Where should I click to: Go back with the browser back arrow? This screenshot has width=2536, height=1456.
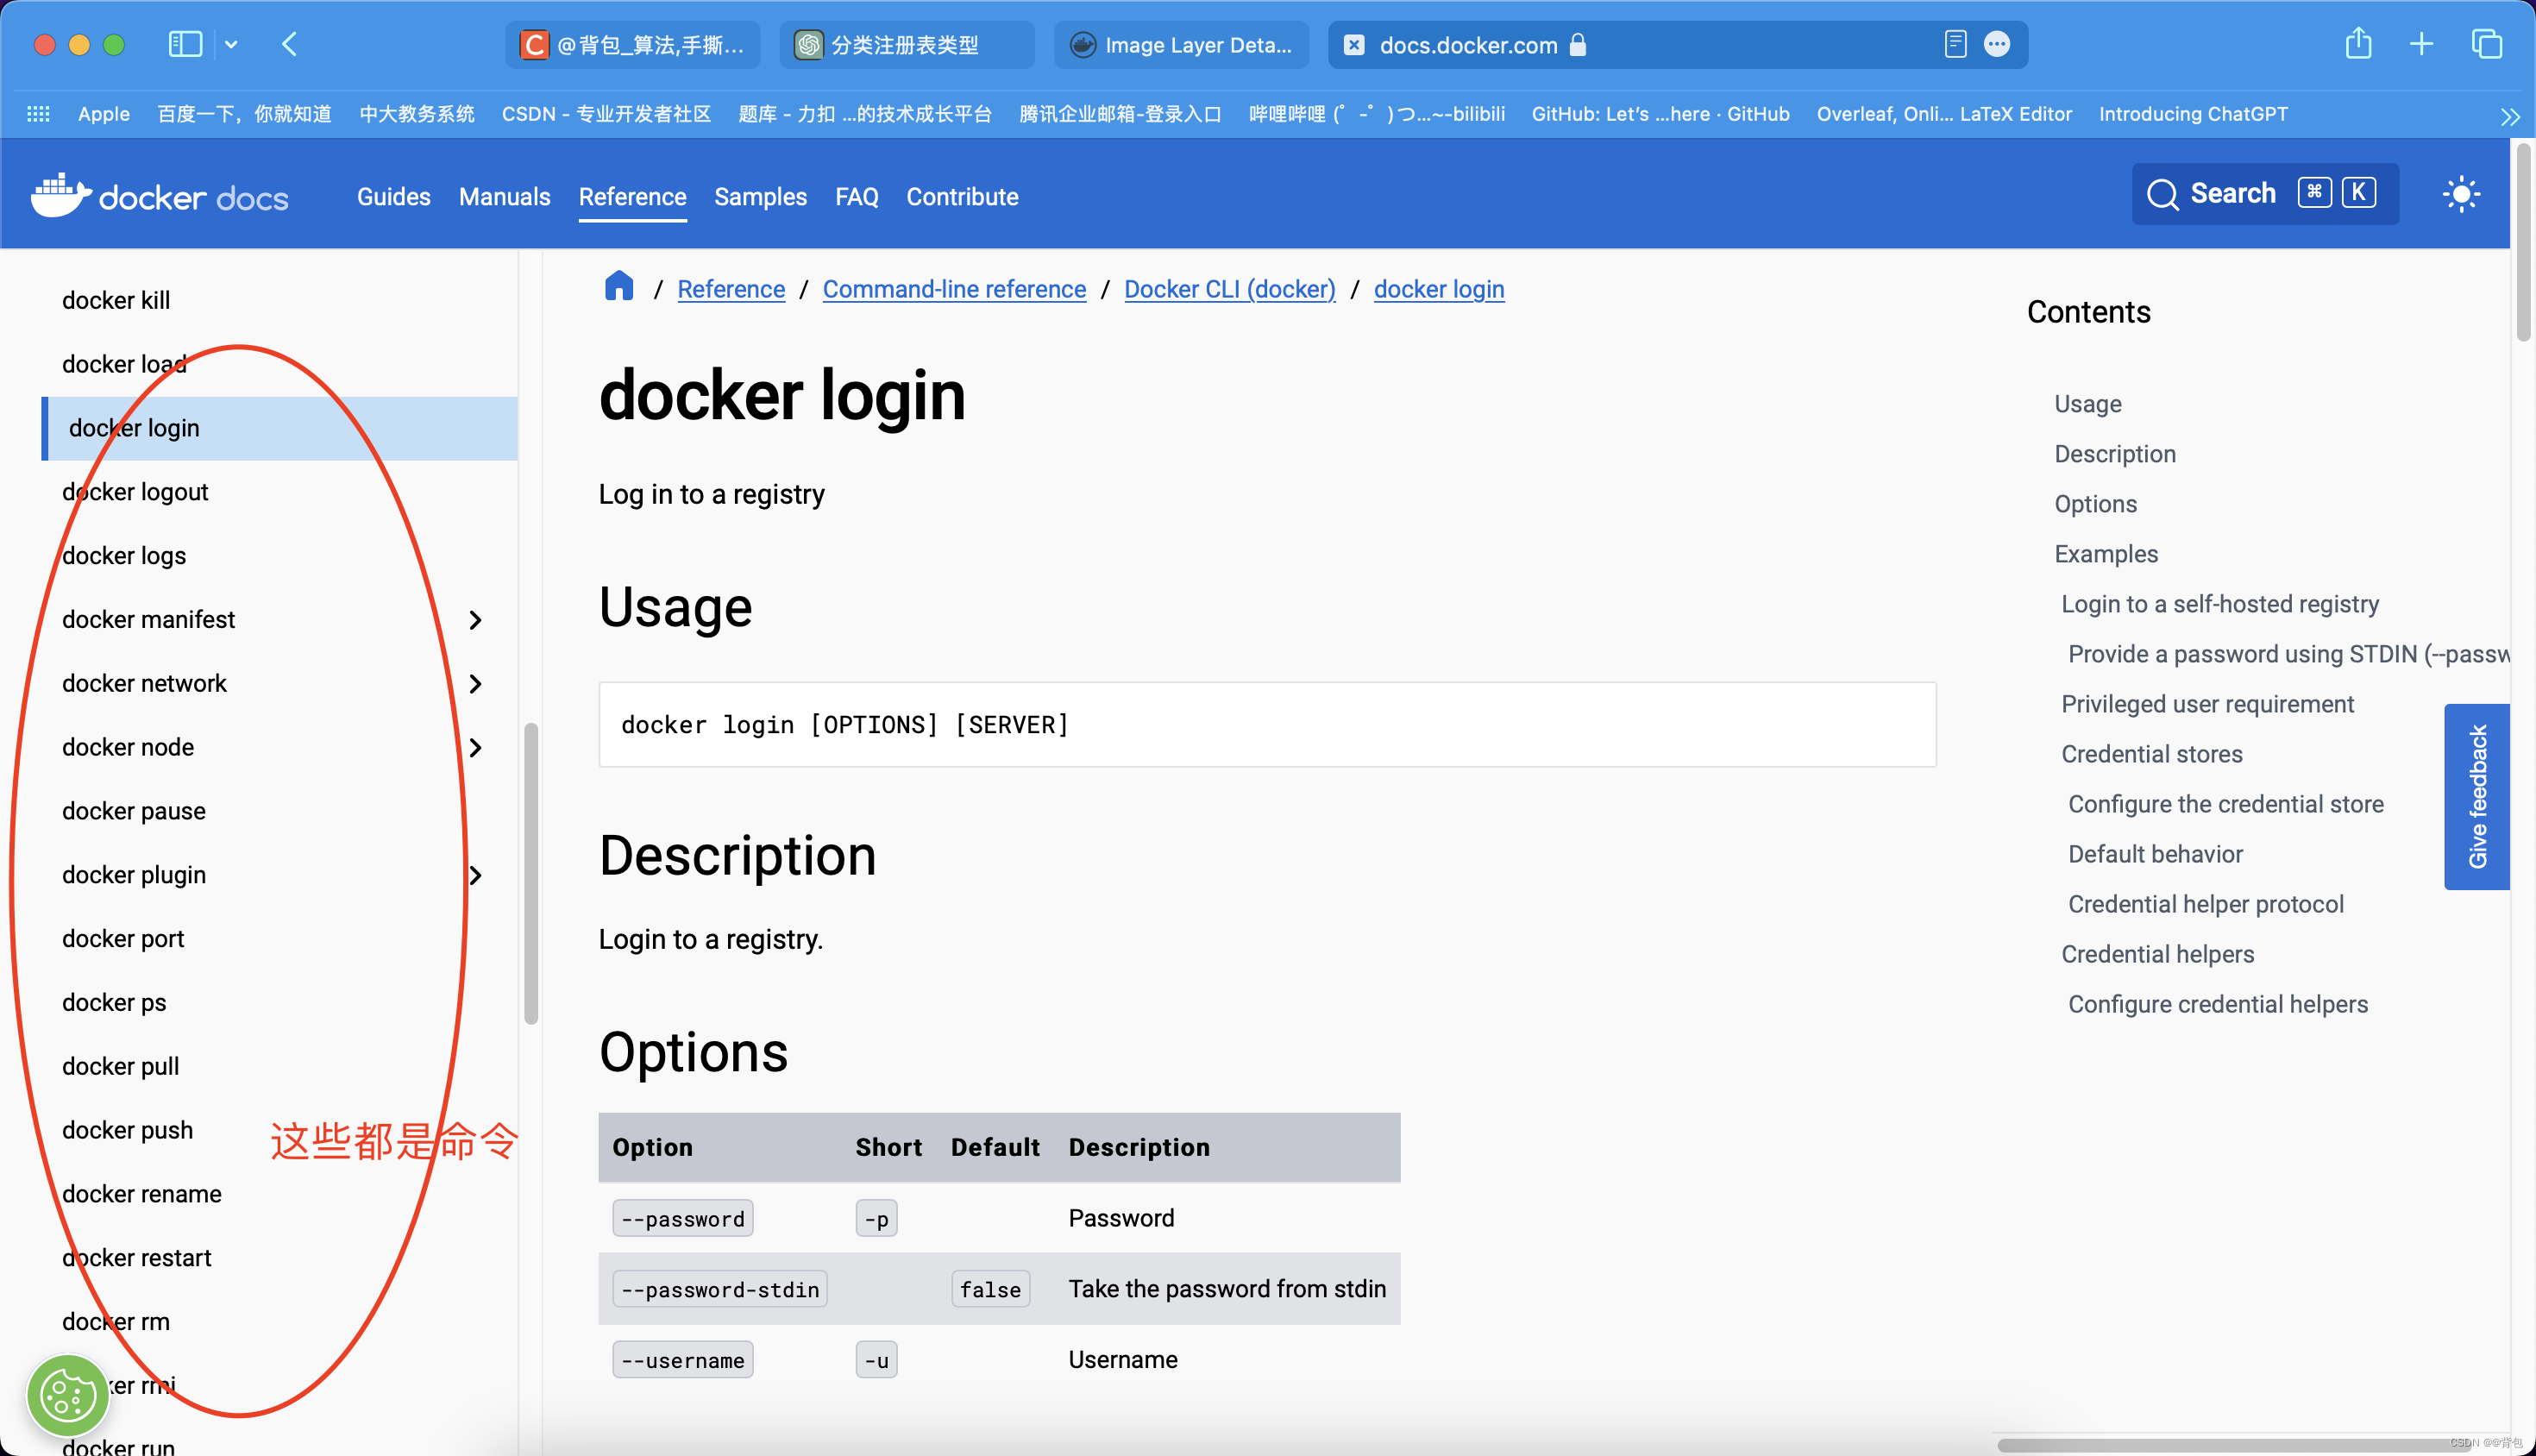[290, 44]
